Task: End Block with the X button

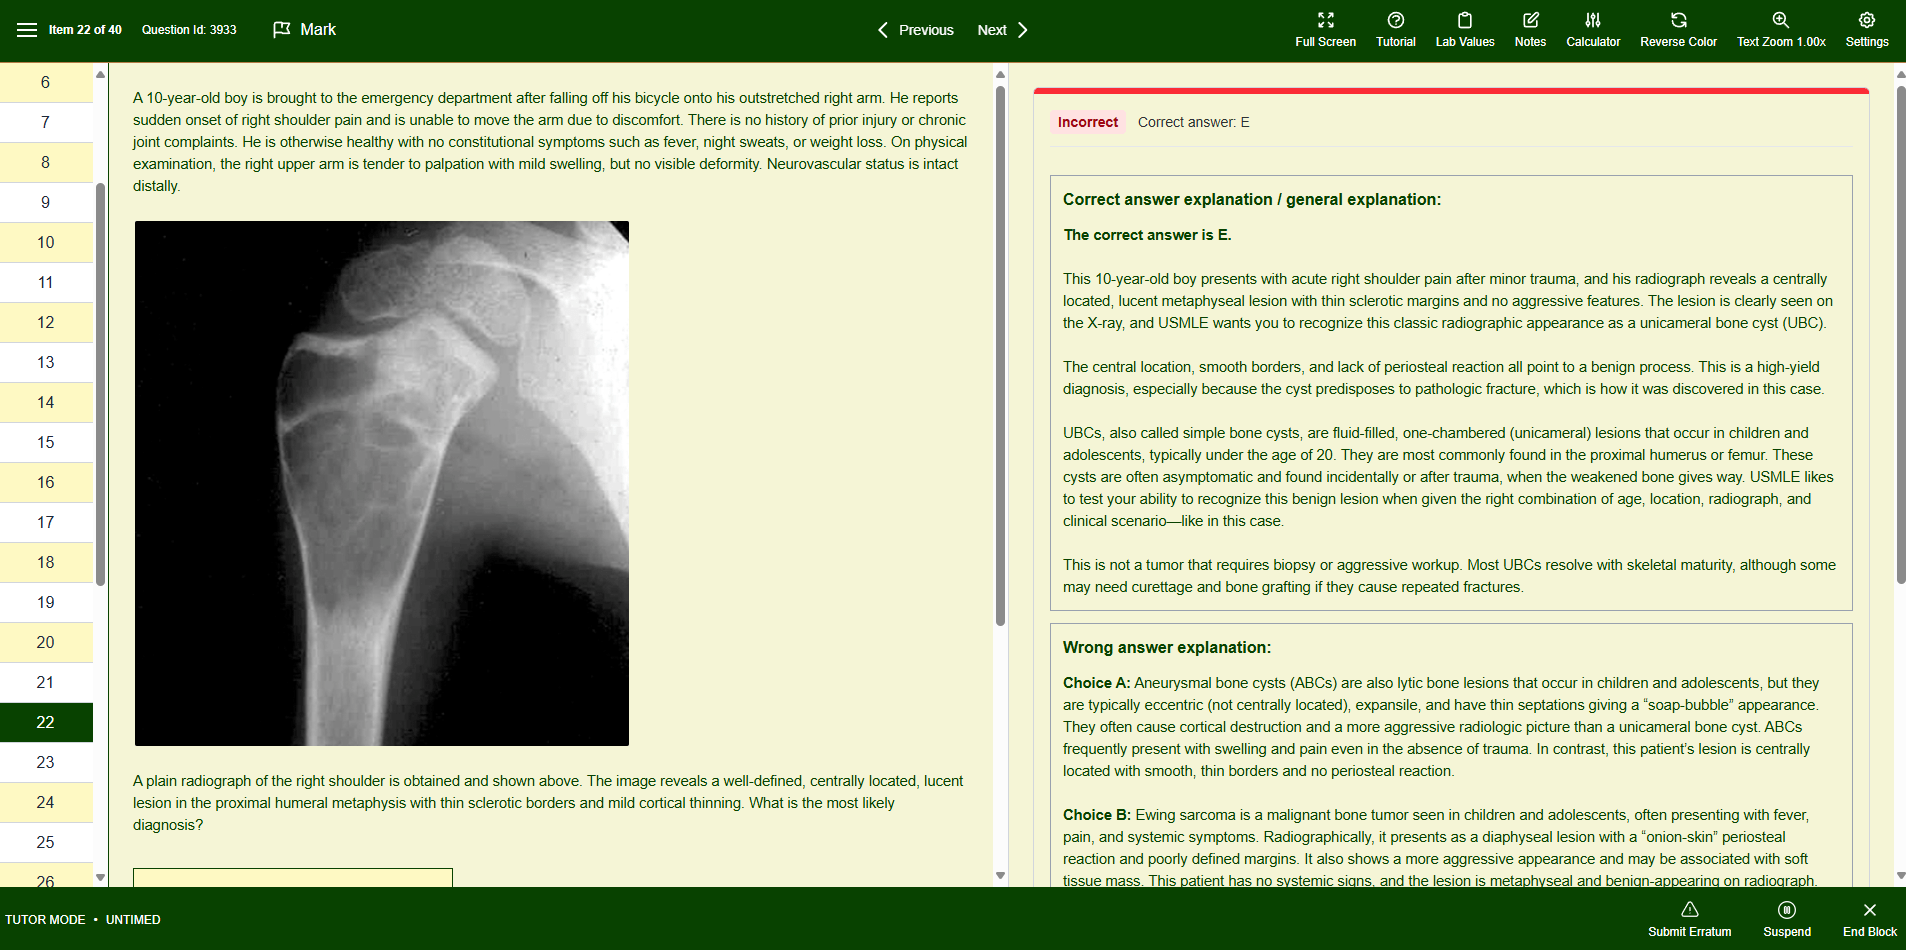Action: pos(1869,919)
